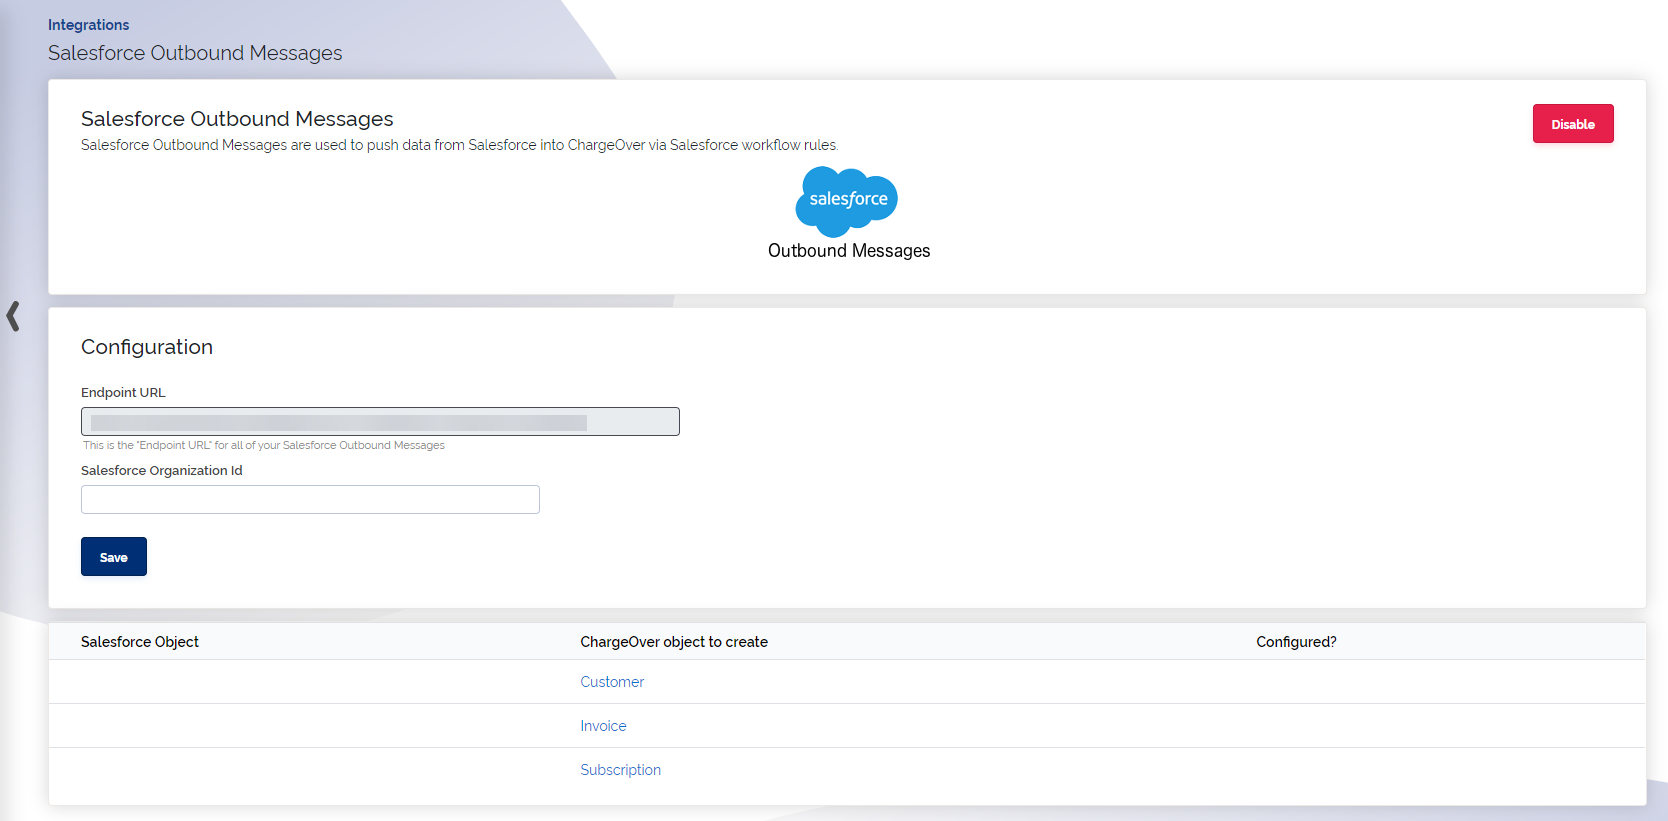Click the Endpoint URL helper text
The height and width of the screenshot is (821, 1668).
tap(264, 445)
